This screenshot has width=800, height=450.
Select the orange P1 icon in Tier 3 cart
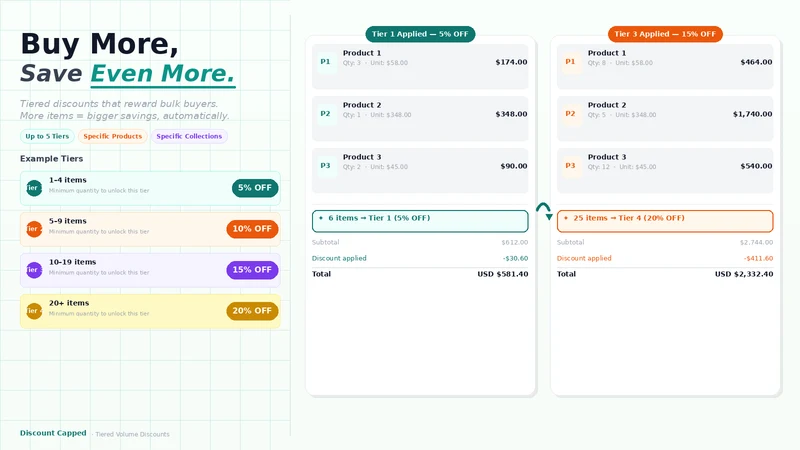click(x=570, y=62)
